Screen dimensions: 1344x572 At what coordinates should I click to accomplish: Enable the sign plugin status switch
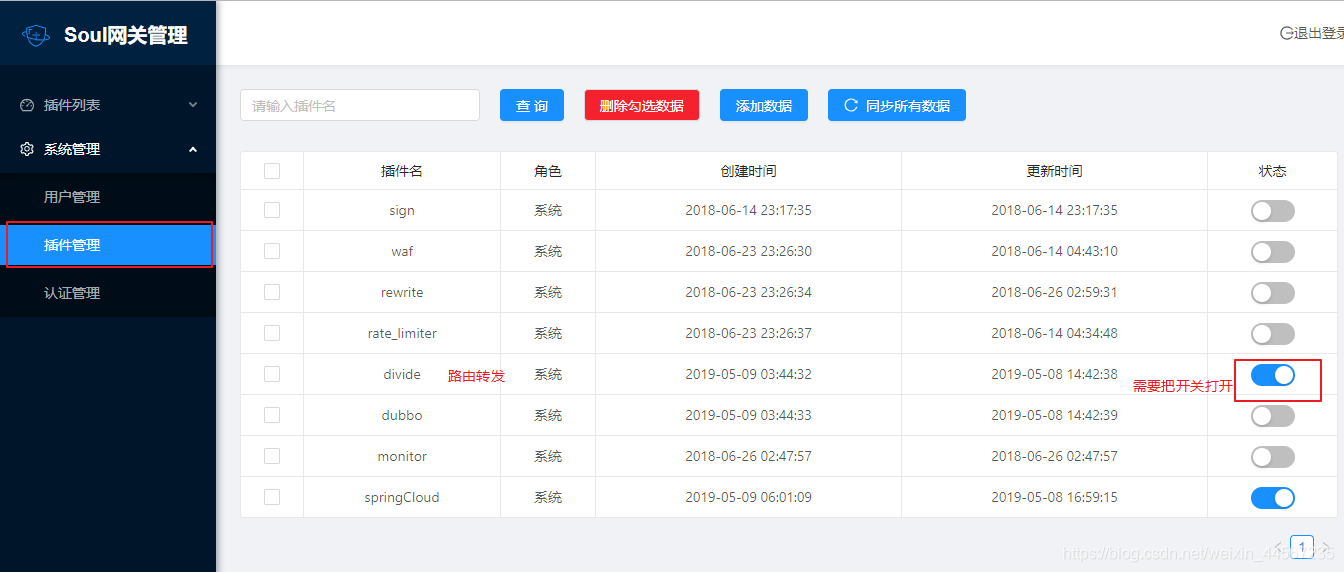pos(1273,211)
